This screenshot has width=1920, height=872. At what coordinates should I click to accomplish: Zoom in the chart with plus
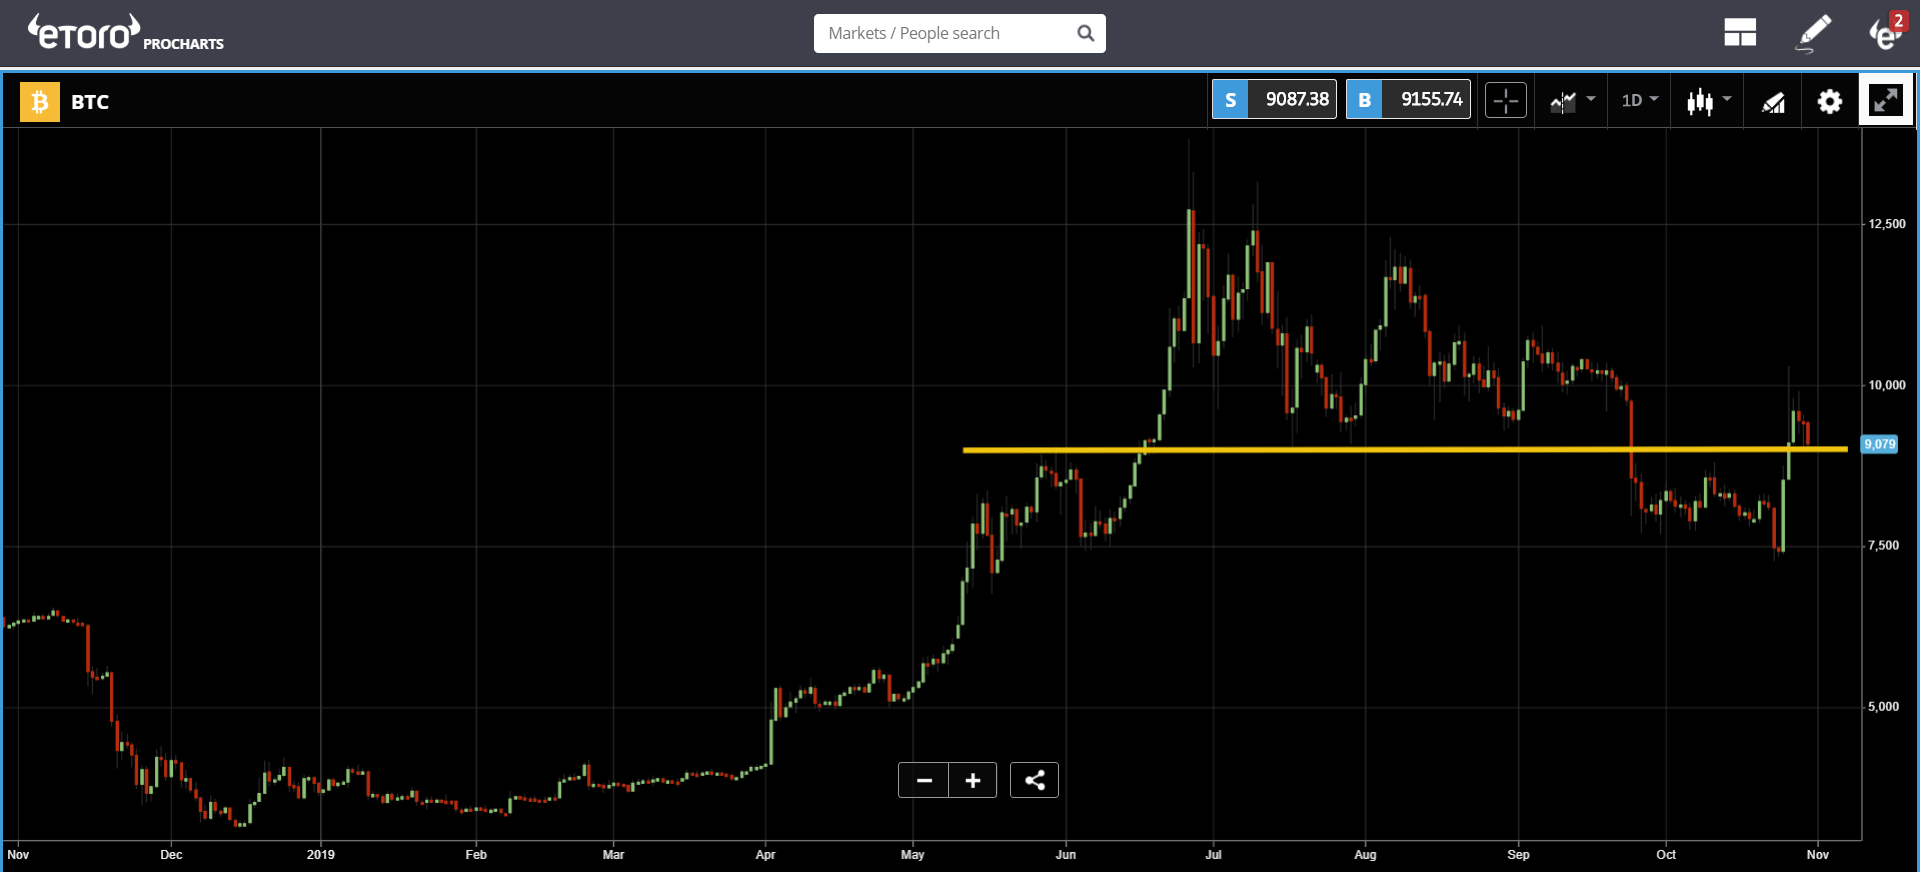point(972,780)
